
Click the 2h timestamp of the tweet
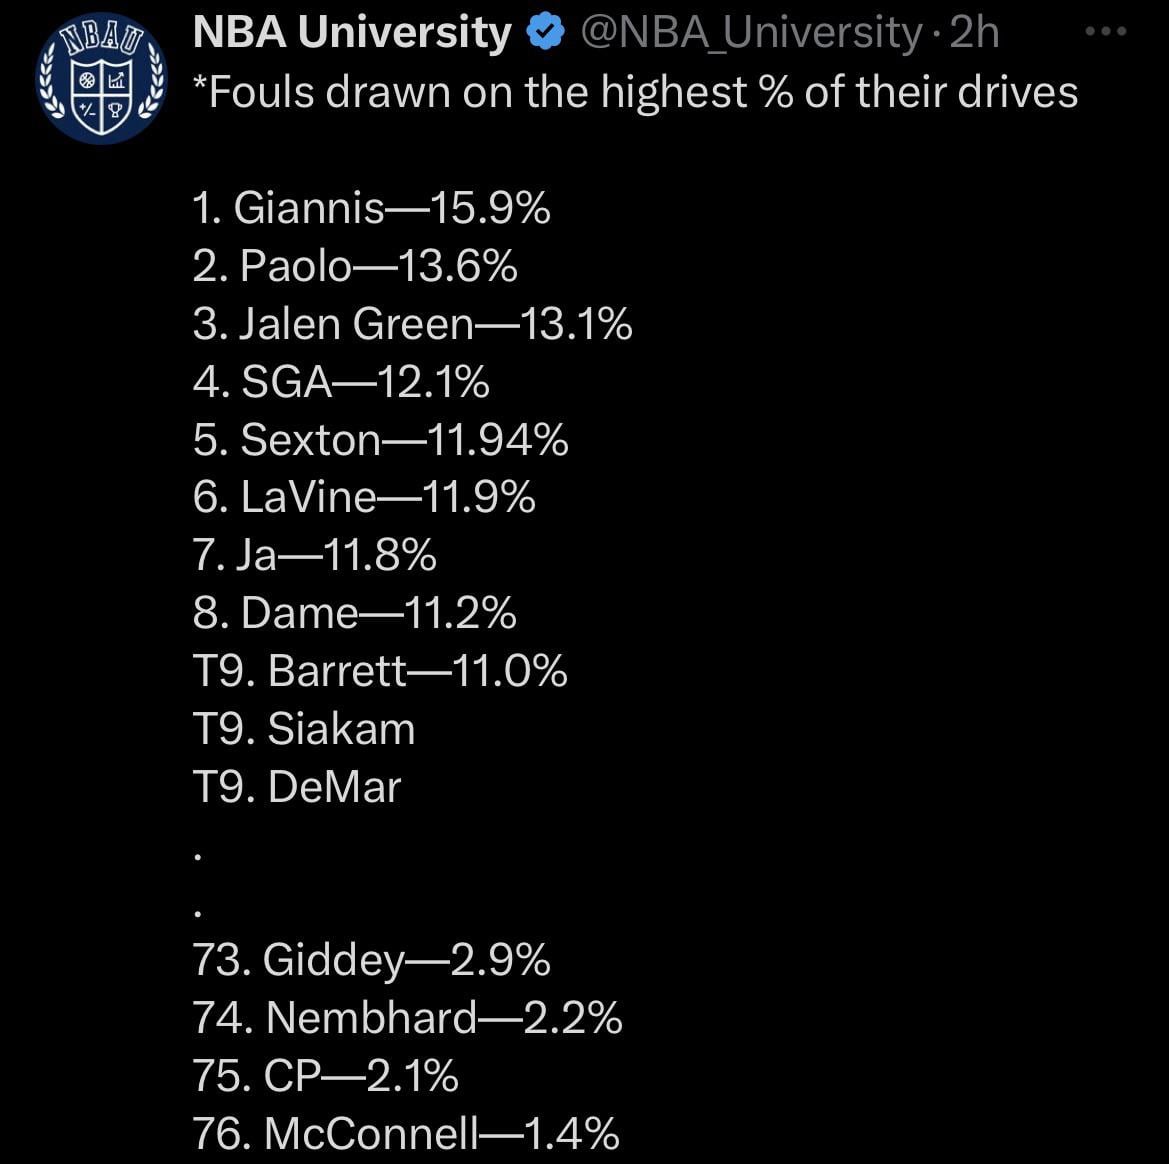click(x=974, y=33)
